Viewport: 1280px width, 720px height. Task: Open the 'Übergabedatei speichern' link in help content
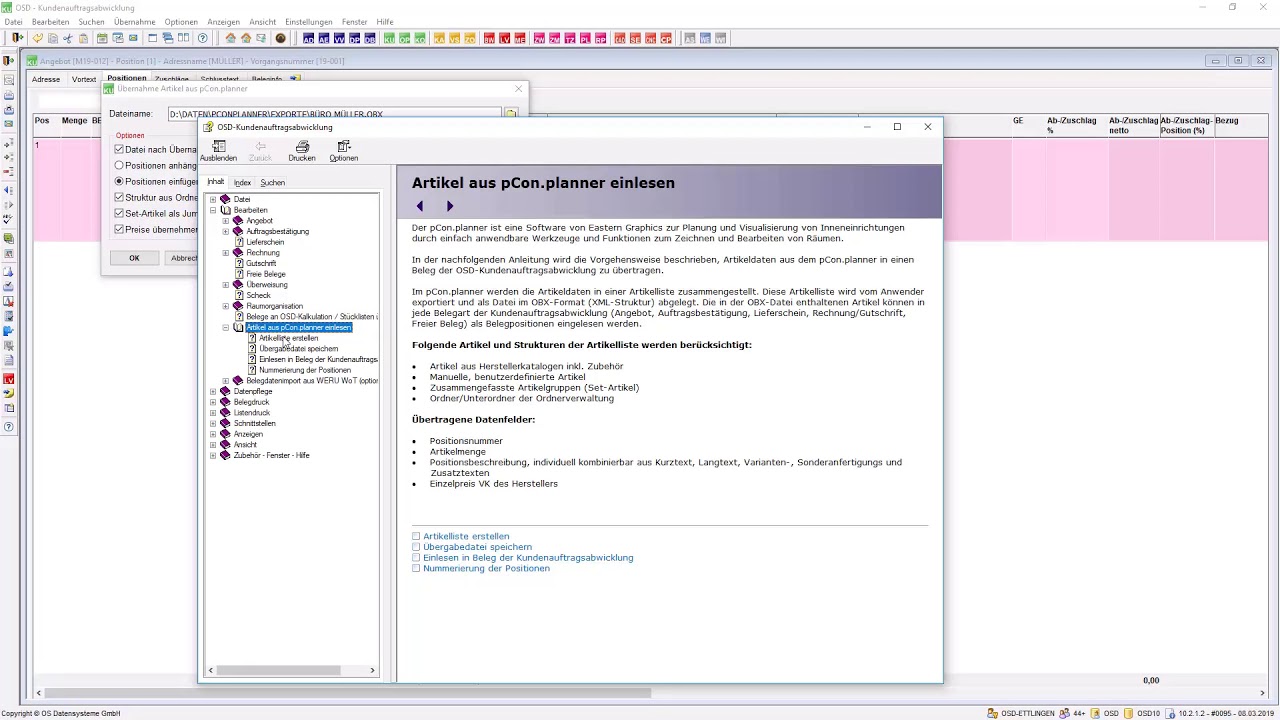(477, 548)
